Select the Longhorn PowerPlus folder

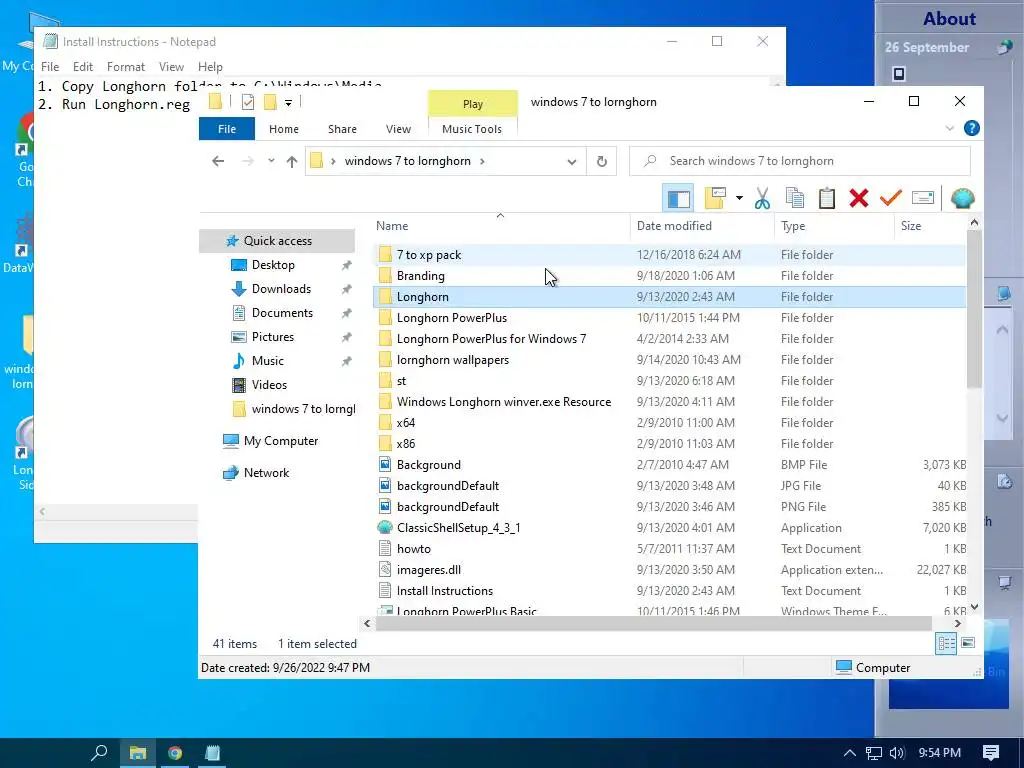click(x=669, y=318)
